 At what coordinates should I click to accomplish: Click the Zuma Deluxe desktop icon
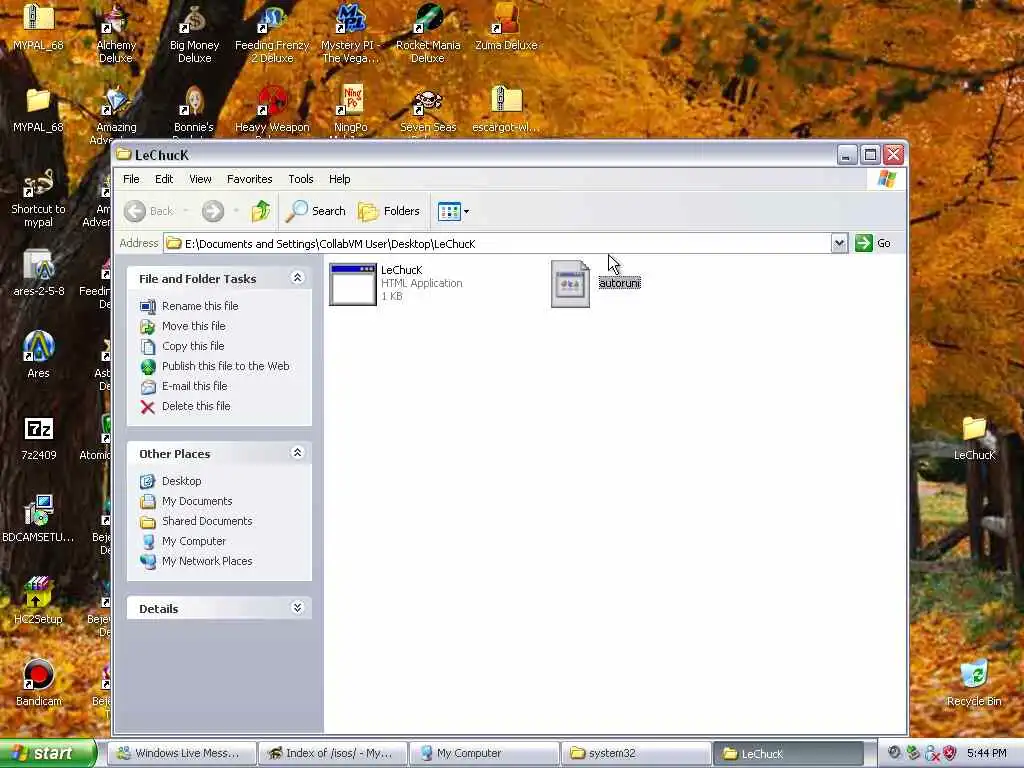506,27
